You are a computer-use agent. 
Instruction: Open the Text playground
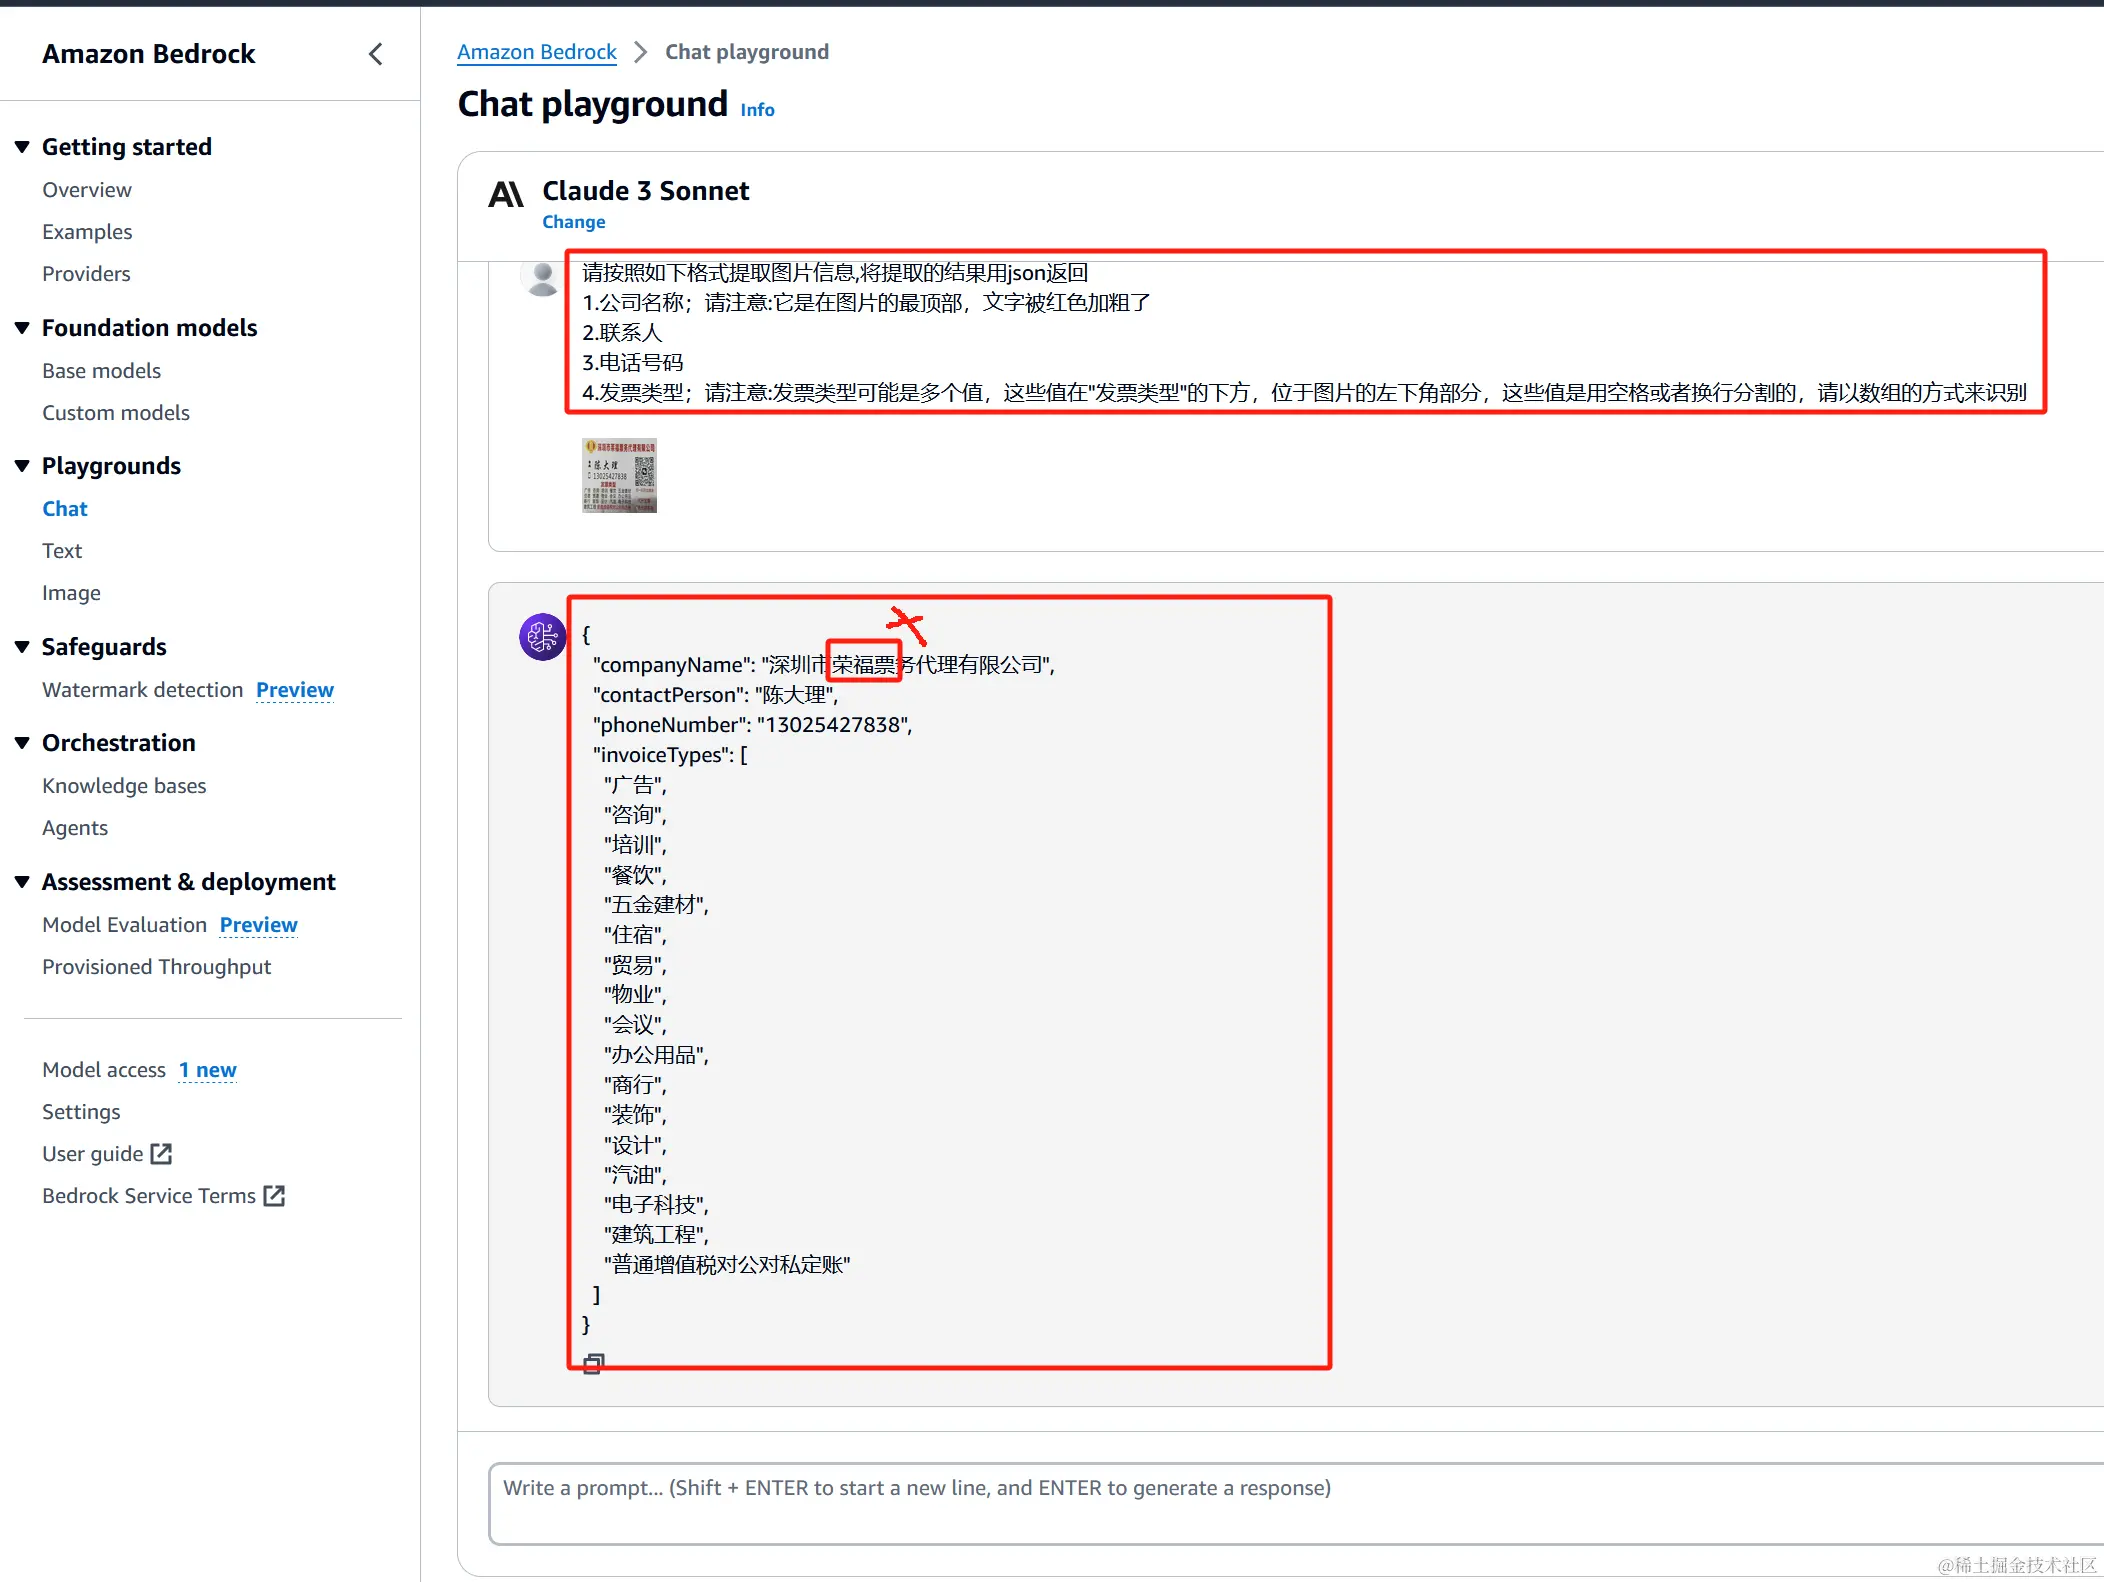(x=62, y=551)
